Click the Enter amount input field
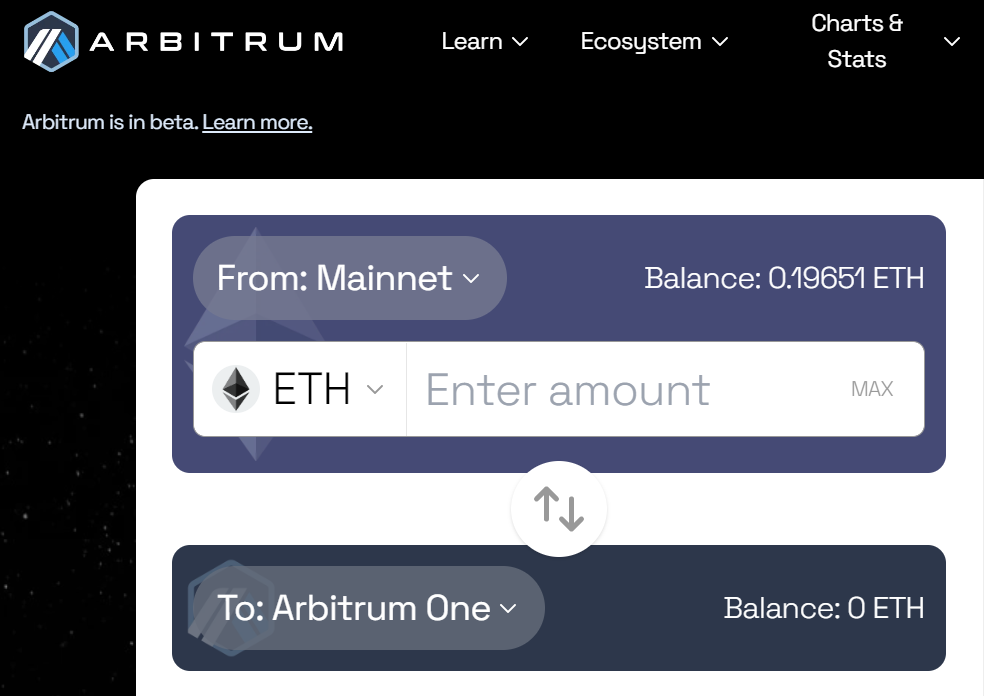 [x=620, y=389]
